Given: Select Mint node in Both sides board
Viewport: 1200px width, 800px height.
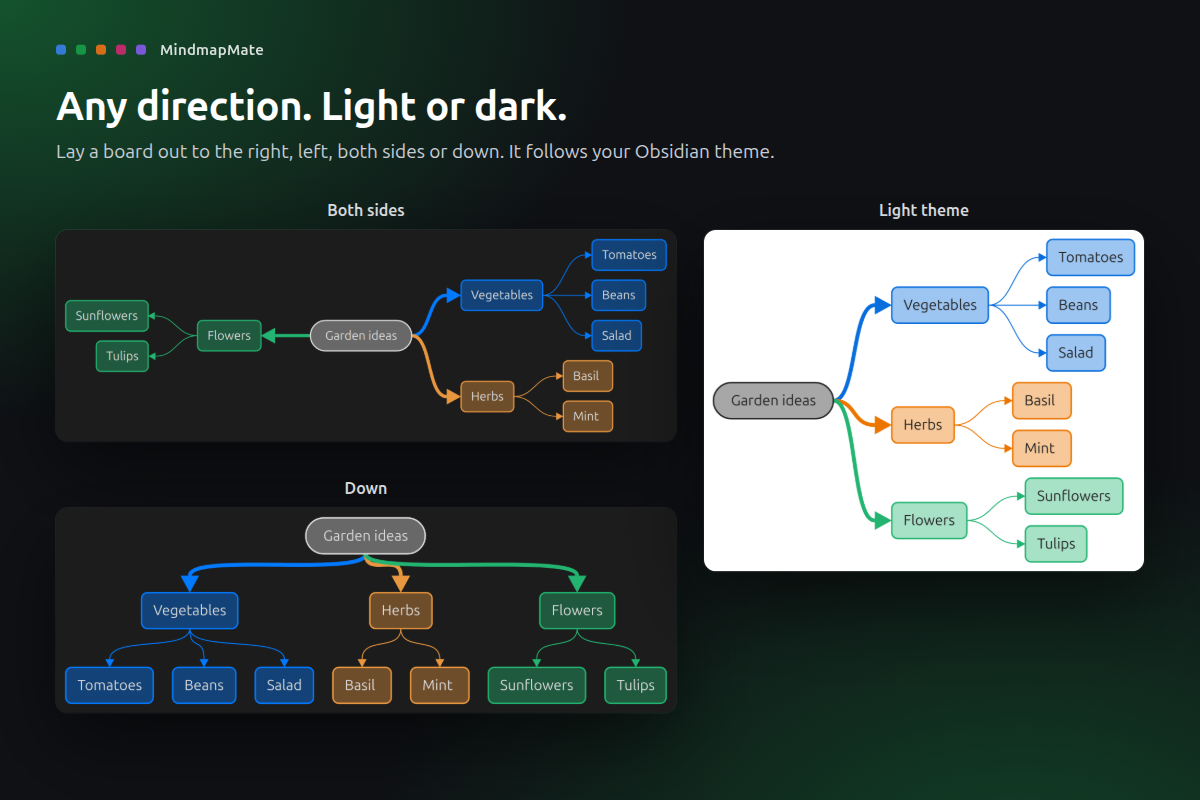Looking at the screenshot, I should coord(587,416).
